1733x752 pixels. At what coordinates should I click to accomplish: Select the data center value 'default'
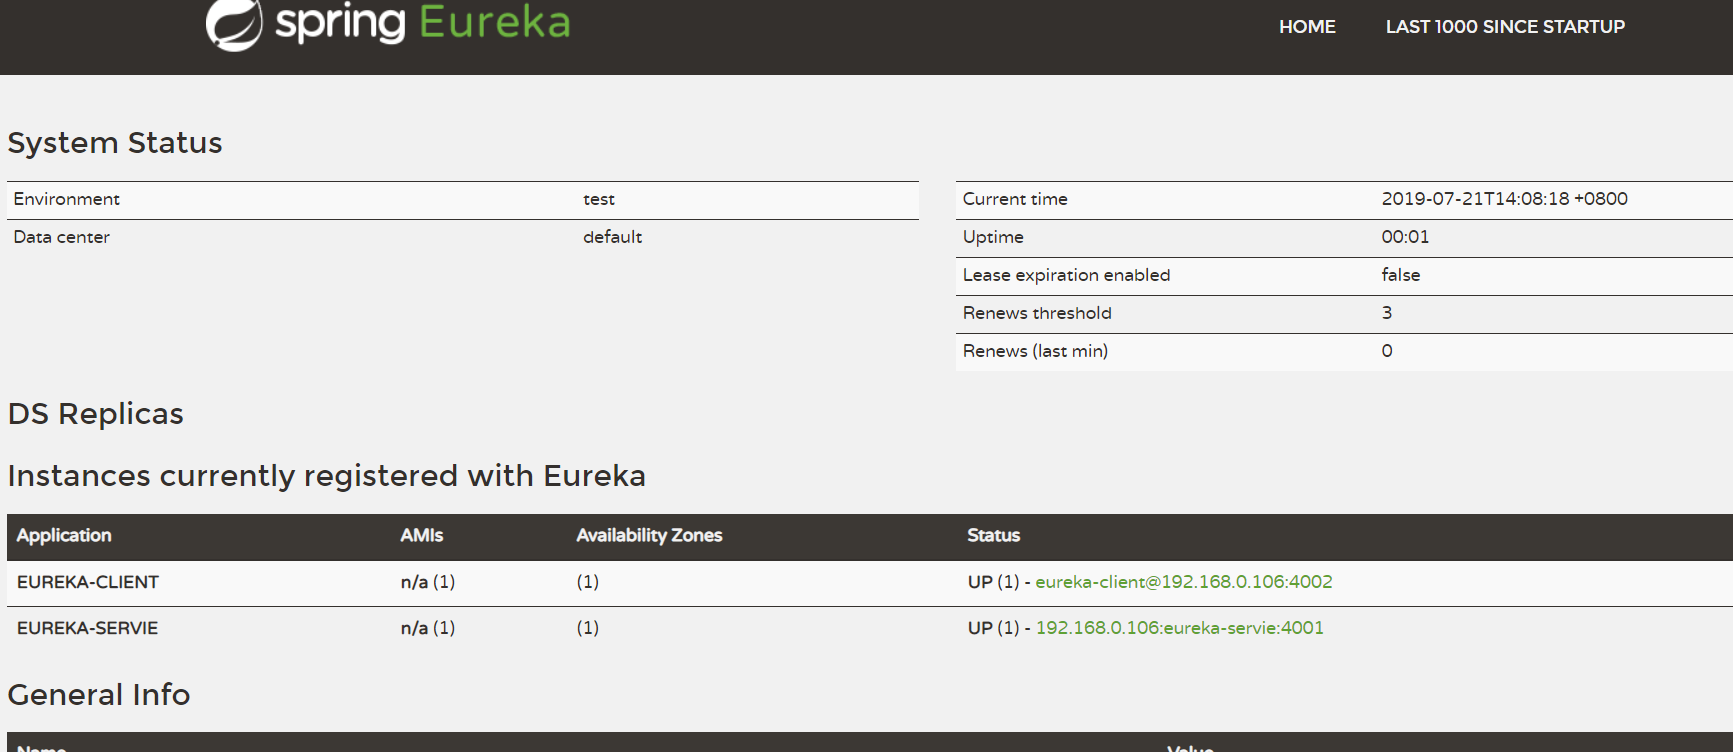[x=613, y=237]
